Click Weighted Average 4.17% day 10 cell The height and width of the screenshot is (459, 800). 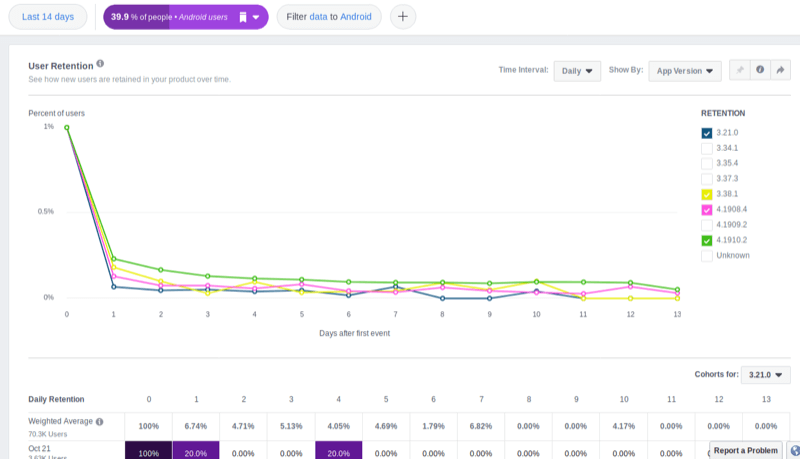(x=623, y=426)
